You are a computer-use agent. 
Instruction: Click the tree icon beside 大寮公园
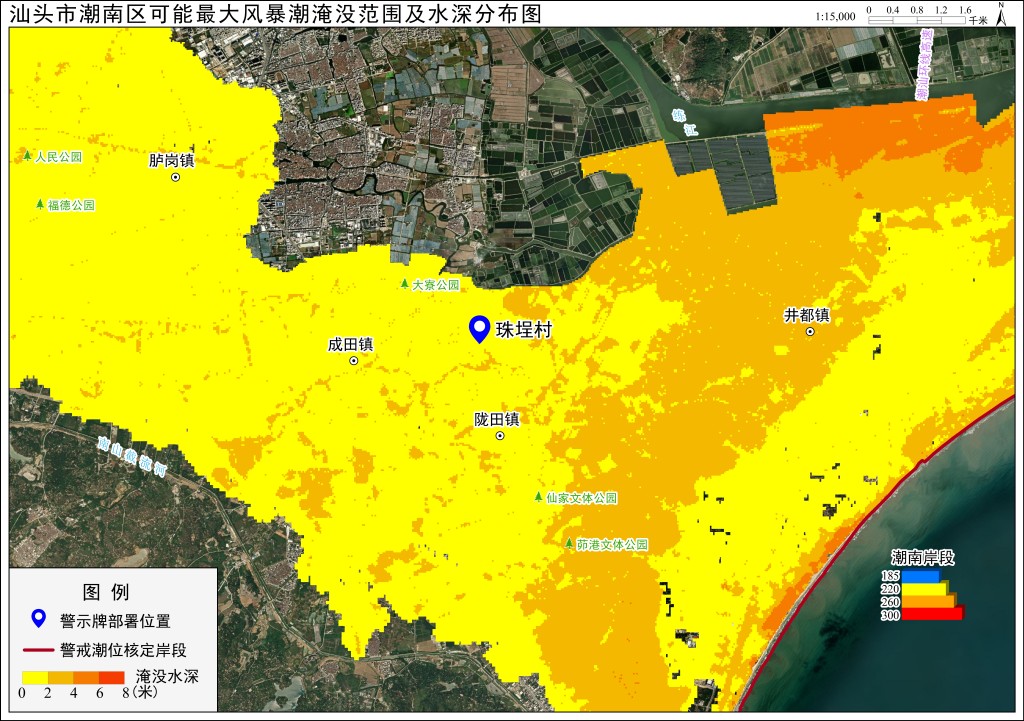pos(405,284)
